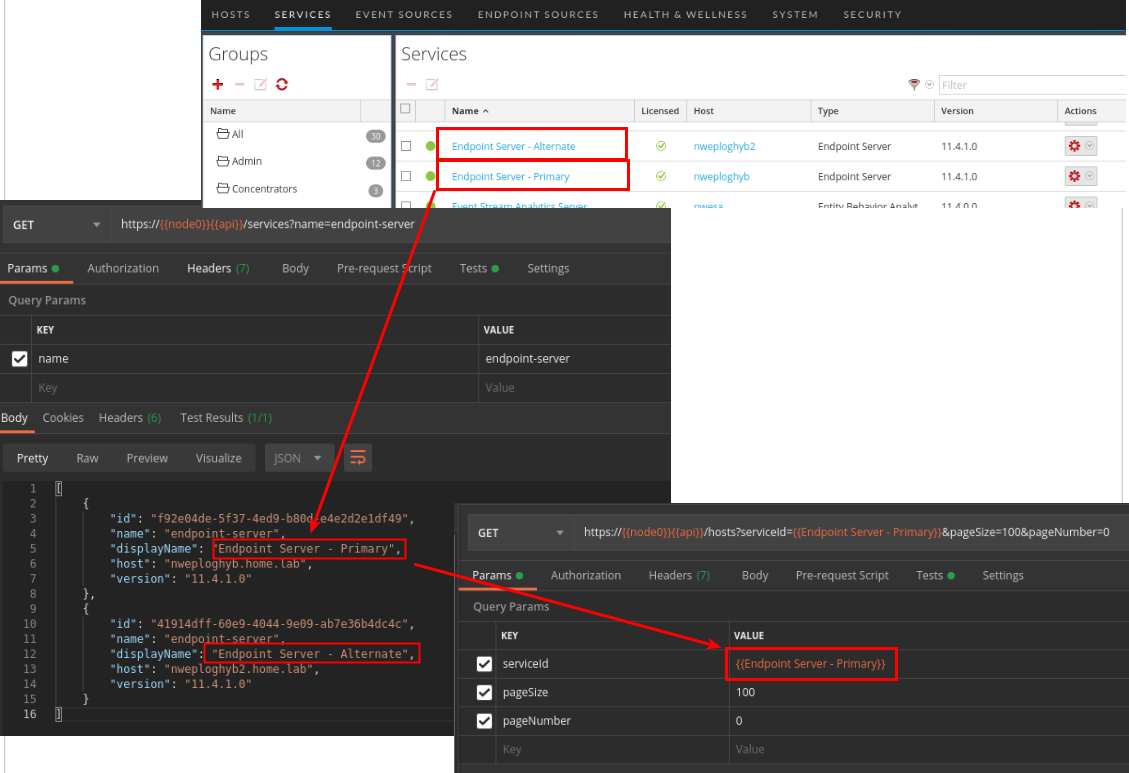Image resolution: width=1129 pixels, height=773 pixels.
Task: Switch to the Event Sources menu tab
Action: pyautogui.click(x=404, y=15)
